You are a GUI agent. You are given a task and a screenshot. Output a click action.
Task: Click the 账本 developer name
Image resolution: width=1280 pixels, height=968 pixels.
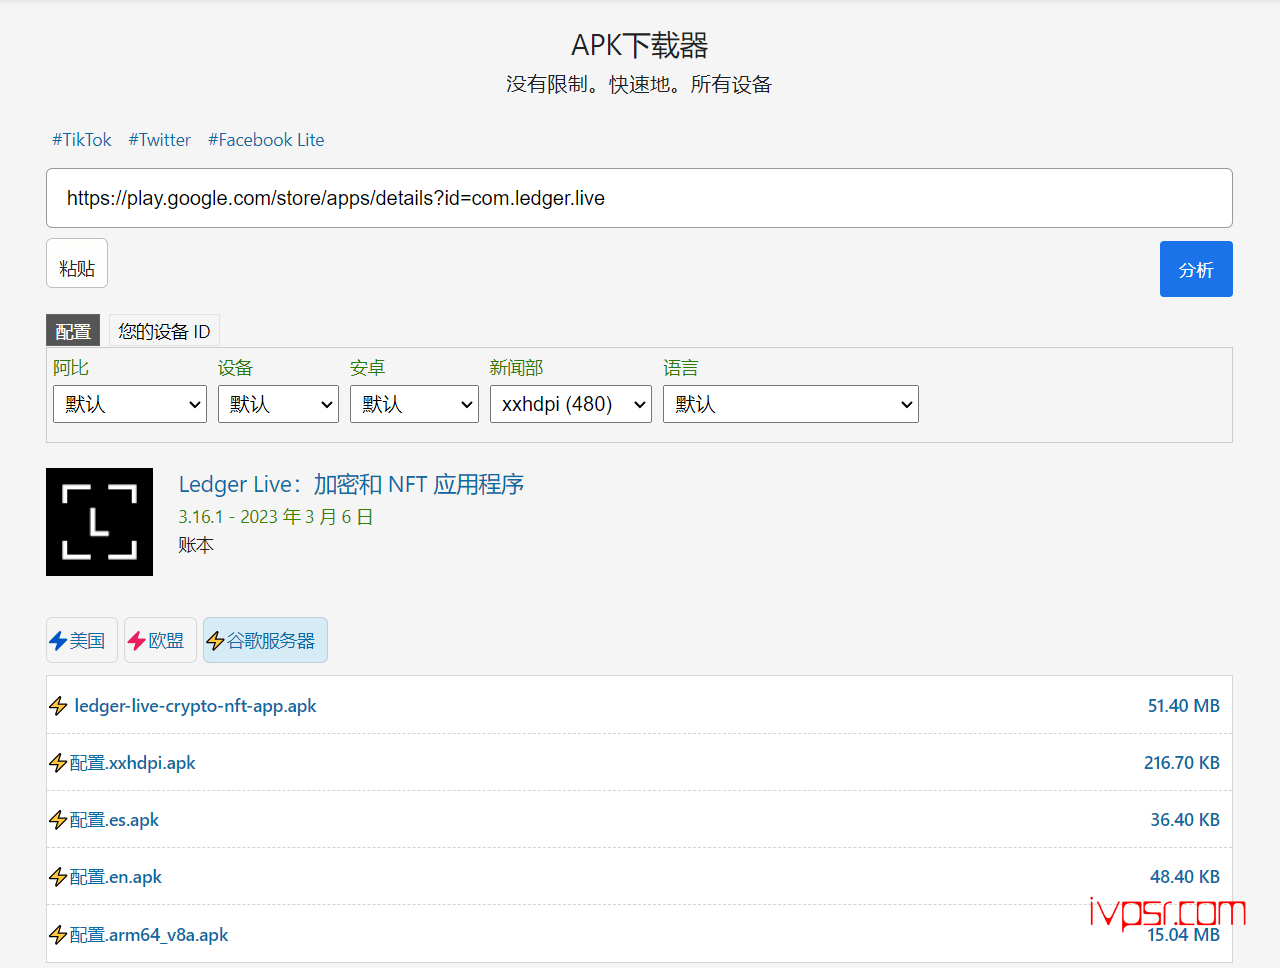(x=196, y=545)
